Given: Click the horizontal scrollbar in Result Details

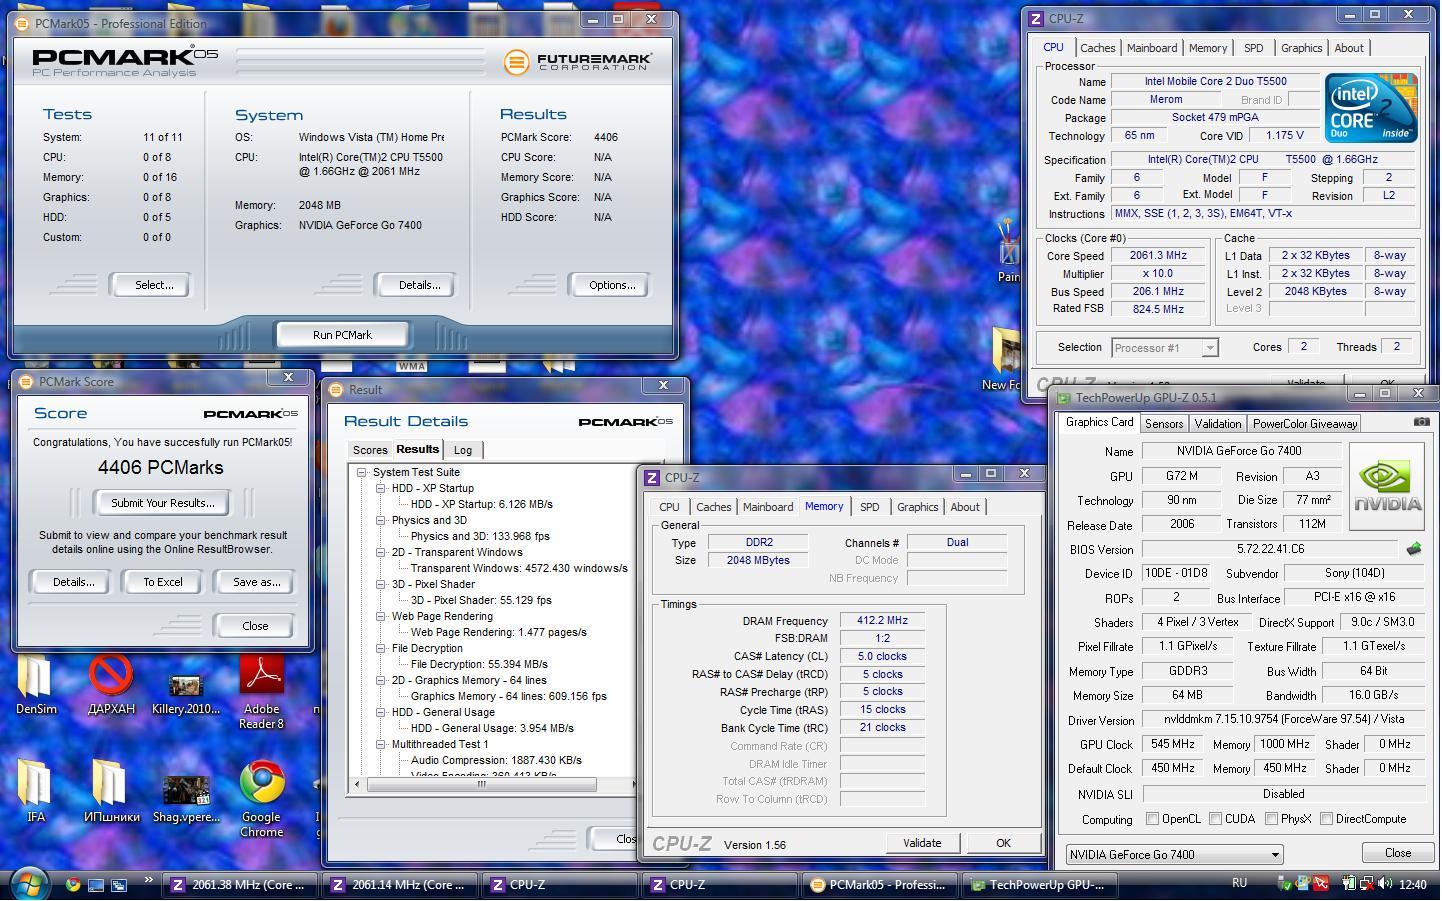Looking at the screenshot, I should pyautogui.click(x=482, y=785).
